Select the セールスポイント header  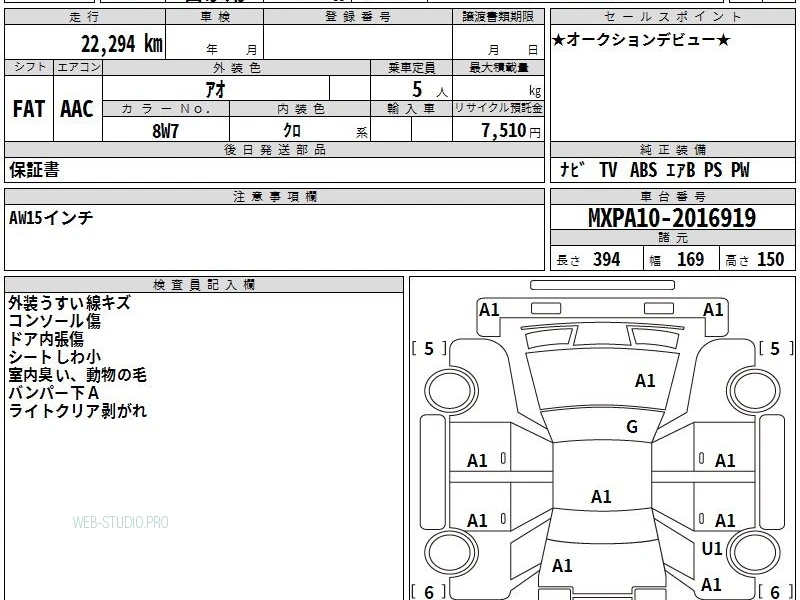point(672,17)
